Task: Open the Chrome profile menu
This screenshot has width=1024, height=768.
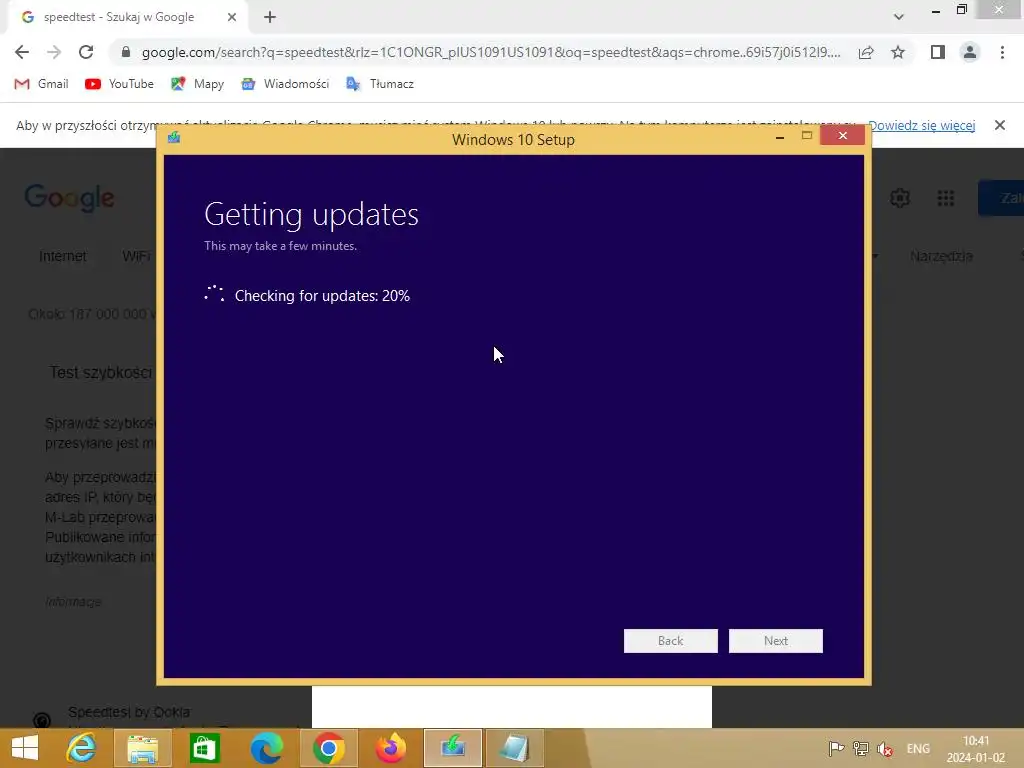Action: tap(970, 52)
